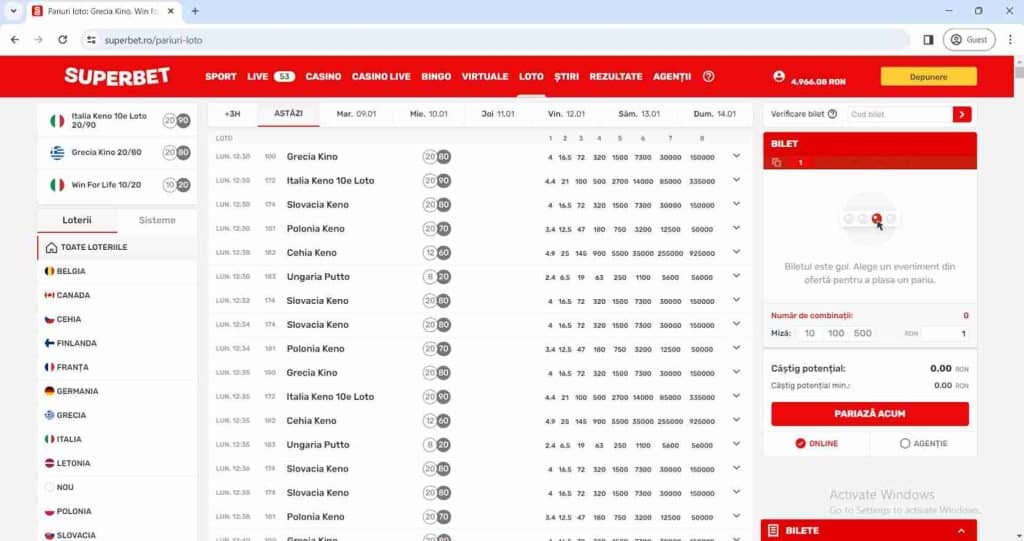Expand the first Slovacia Keno row chevron
1024x541 pixels.
[736, 205]
